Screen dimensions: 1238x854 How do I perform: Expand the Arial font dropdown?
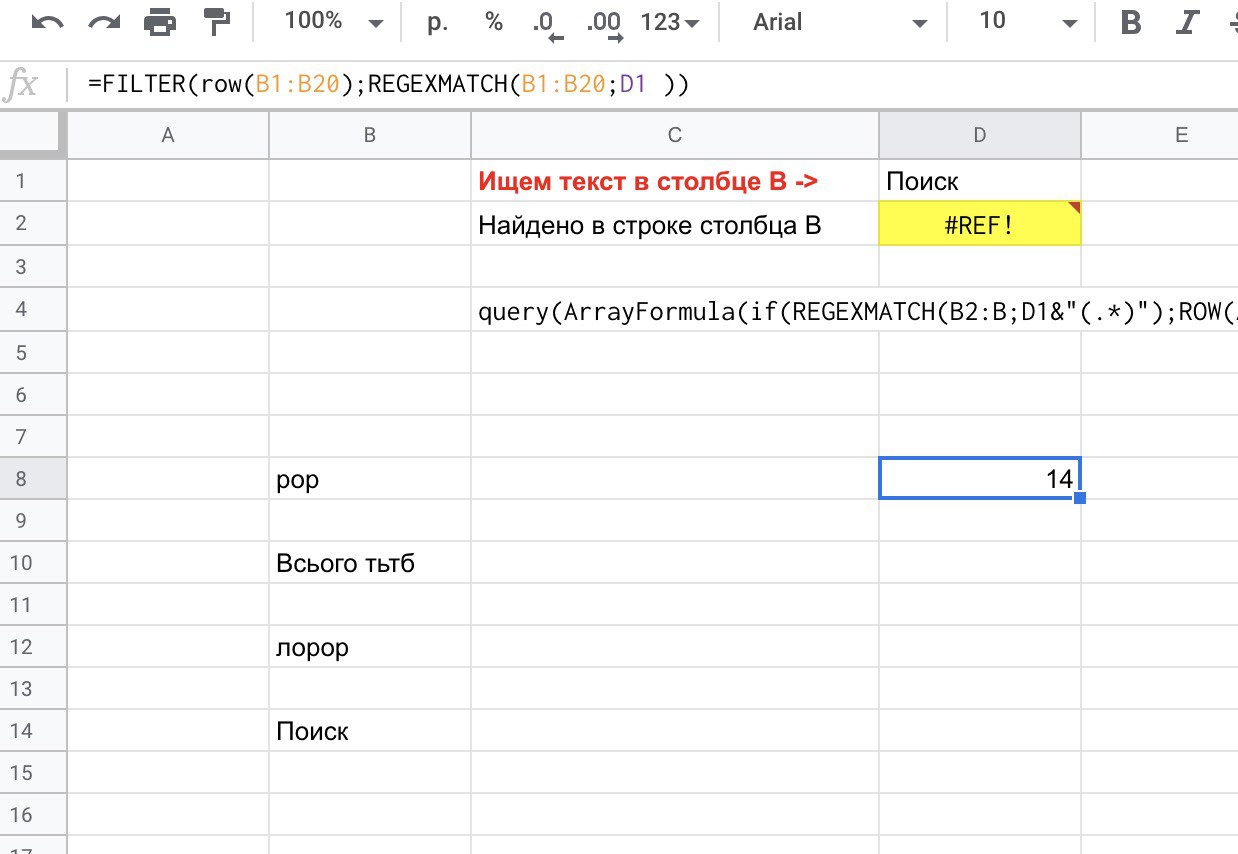tap(838, 22)
